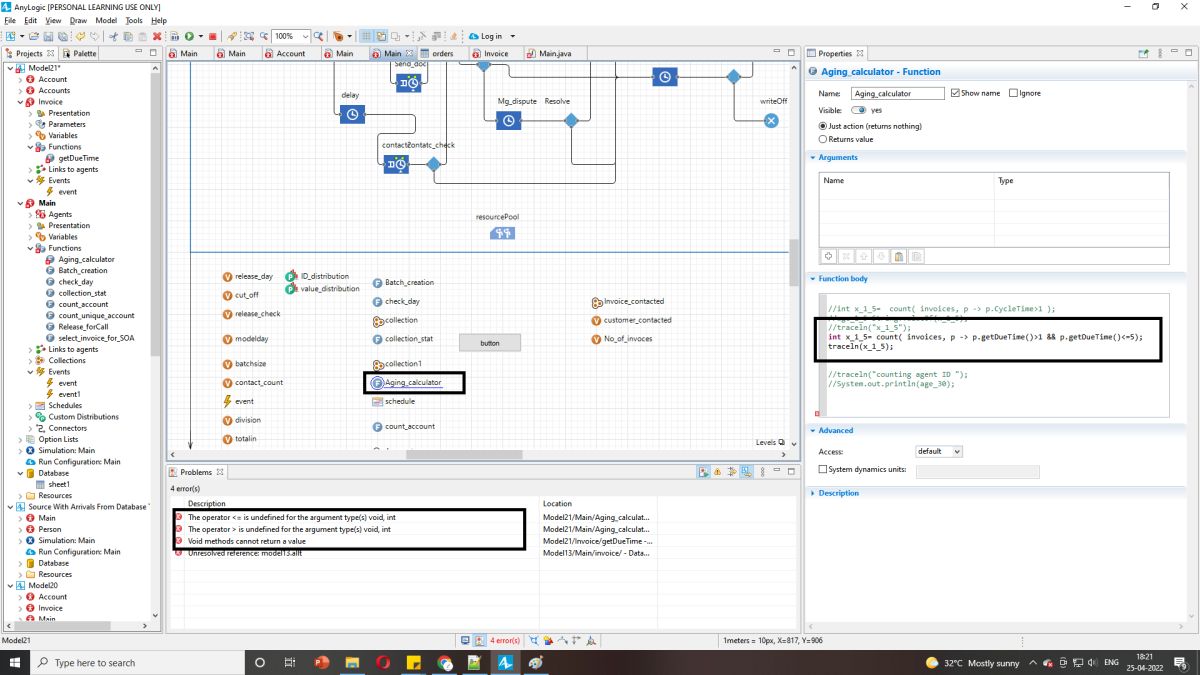Expand the Model20 tree node
Image resolution: width=1200 pixels, height=675 pixels.
9,585
